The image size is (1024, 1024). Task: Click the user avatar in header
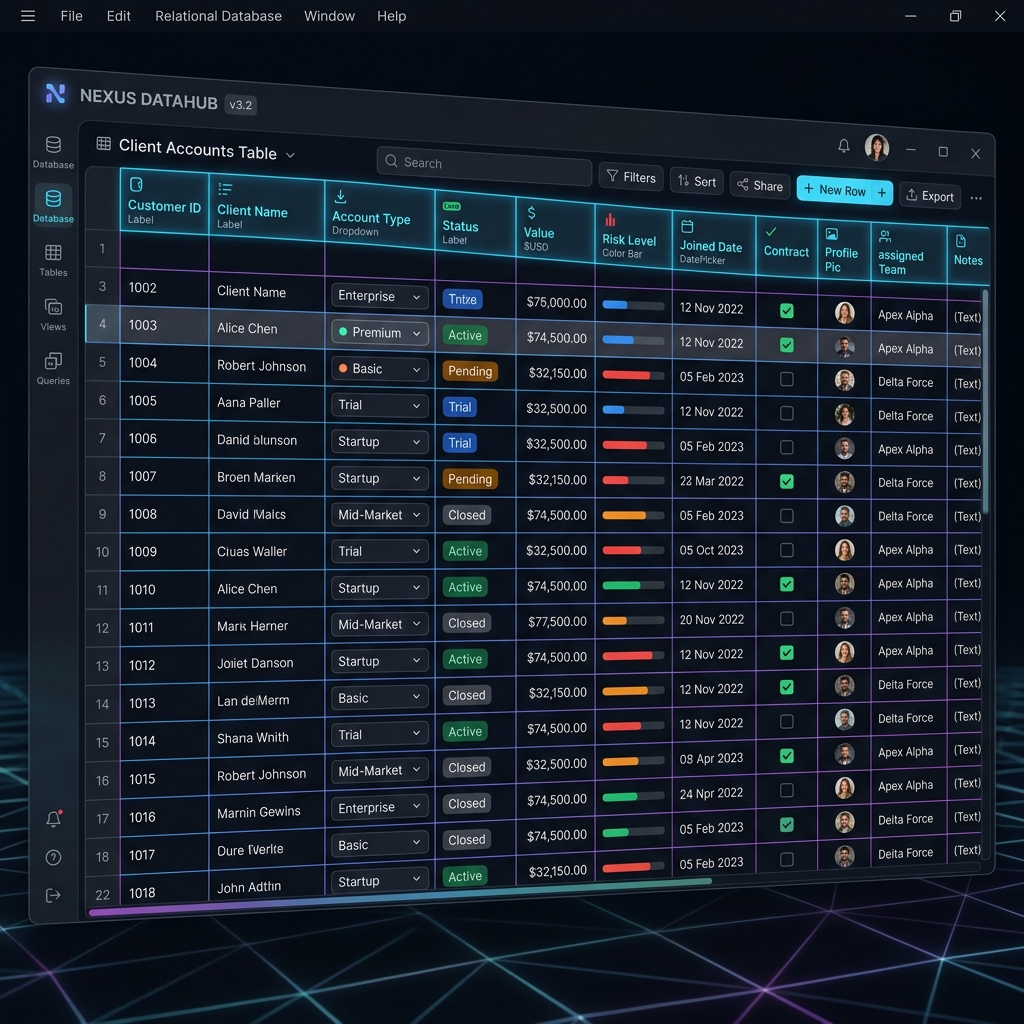click(x=876, y=148)
